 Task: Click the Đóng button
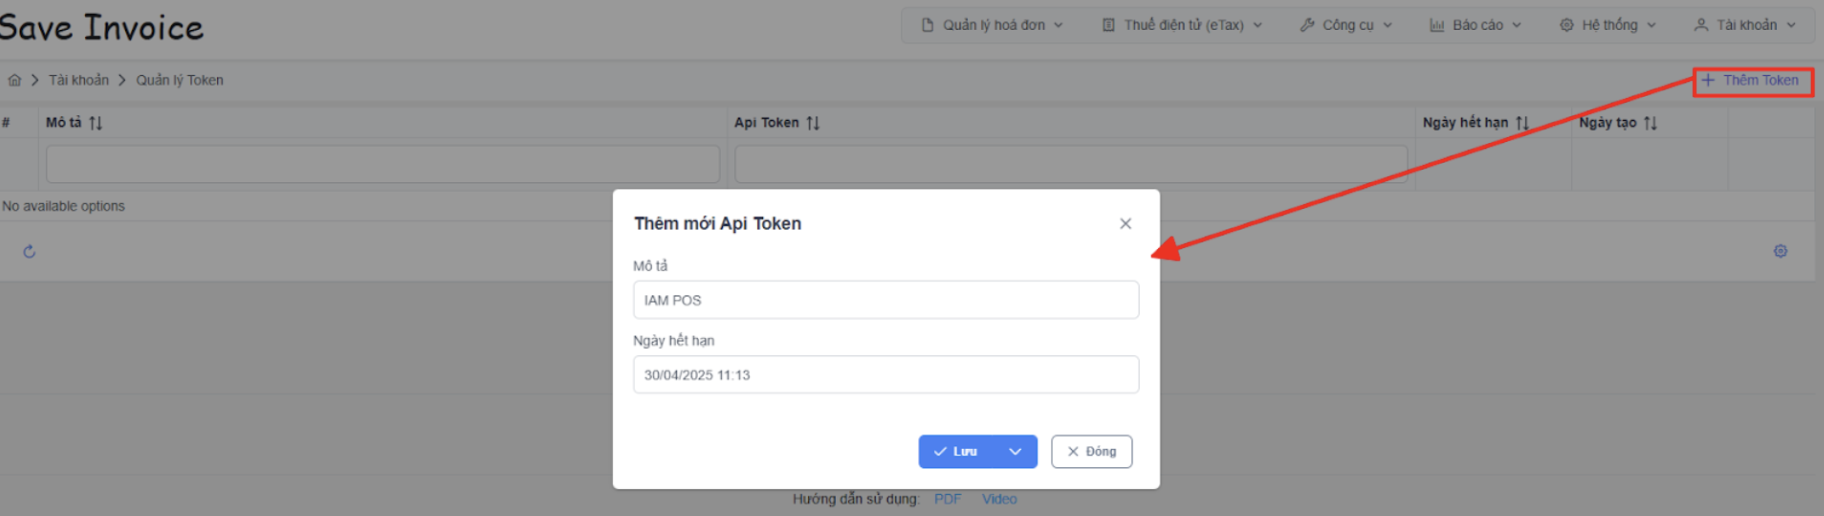pos(1092,452)
